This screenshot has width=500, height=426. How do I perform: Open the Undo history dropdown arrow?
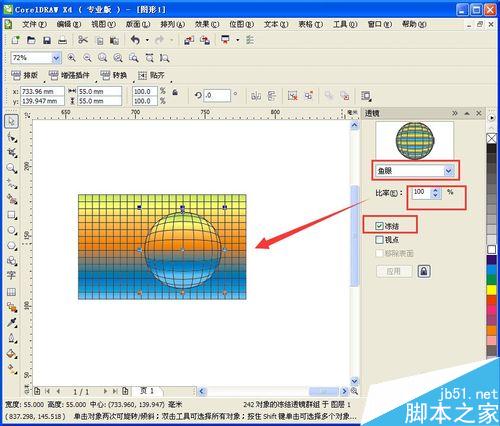[x=147, y=40]
